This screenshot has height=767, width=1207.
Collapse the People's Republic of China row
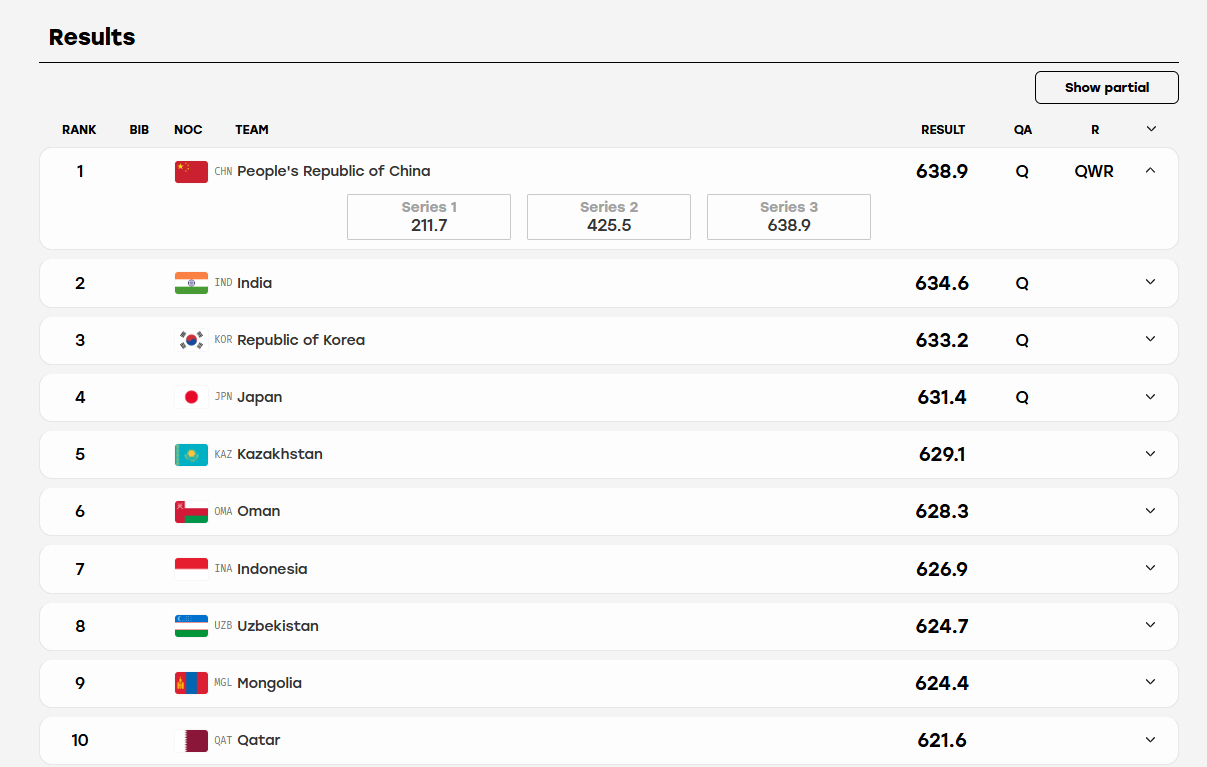[x=1150, y=171]
